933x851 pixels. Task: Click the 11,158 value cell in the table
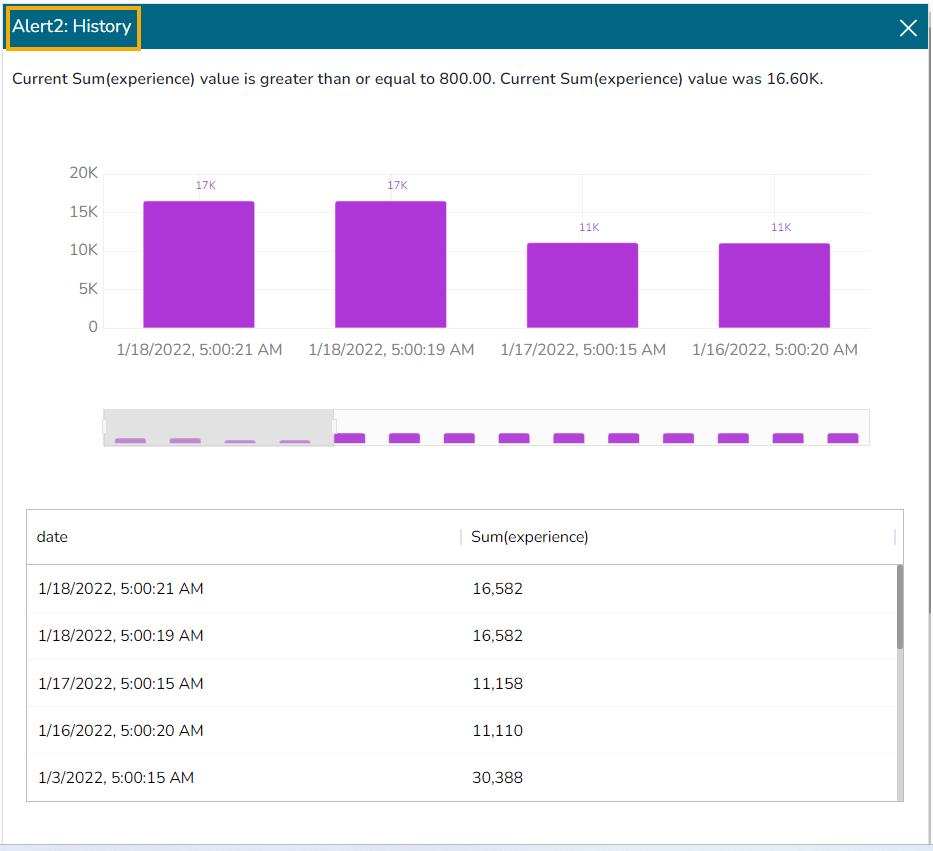click(497, 684)
